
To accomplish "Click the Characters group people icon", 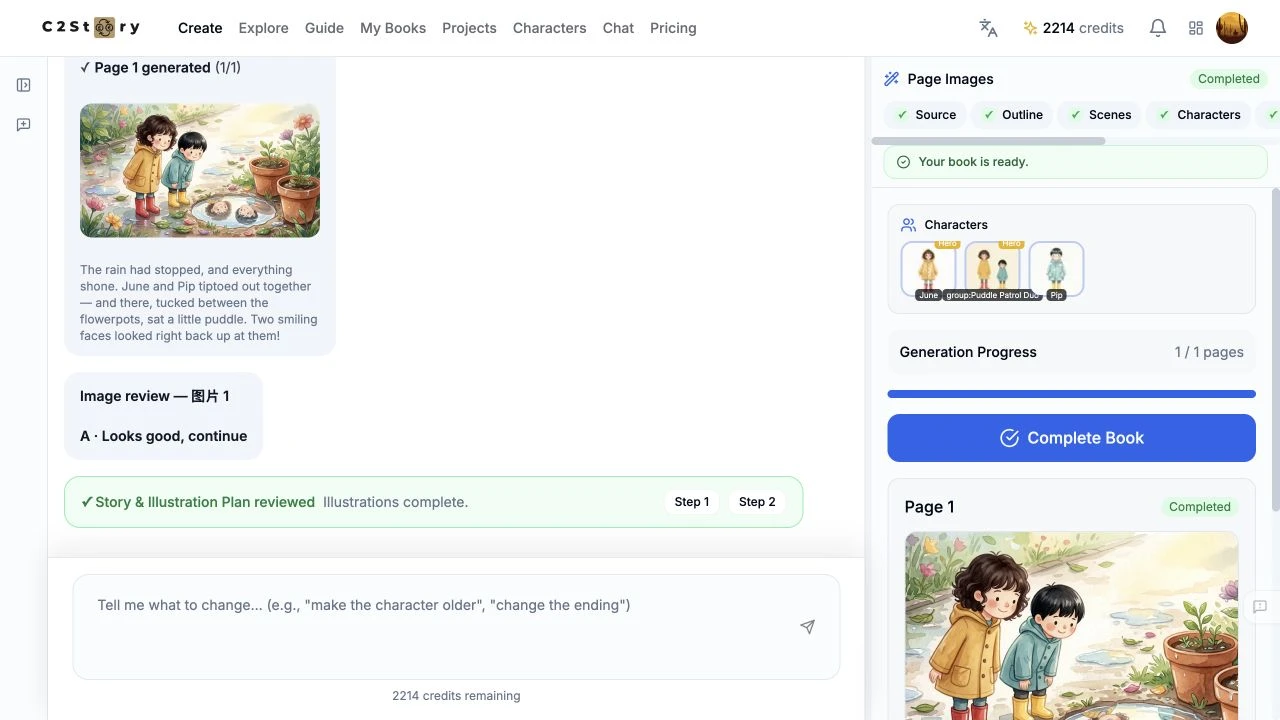I will coord(908,225).
